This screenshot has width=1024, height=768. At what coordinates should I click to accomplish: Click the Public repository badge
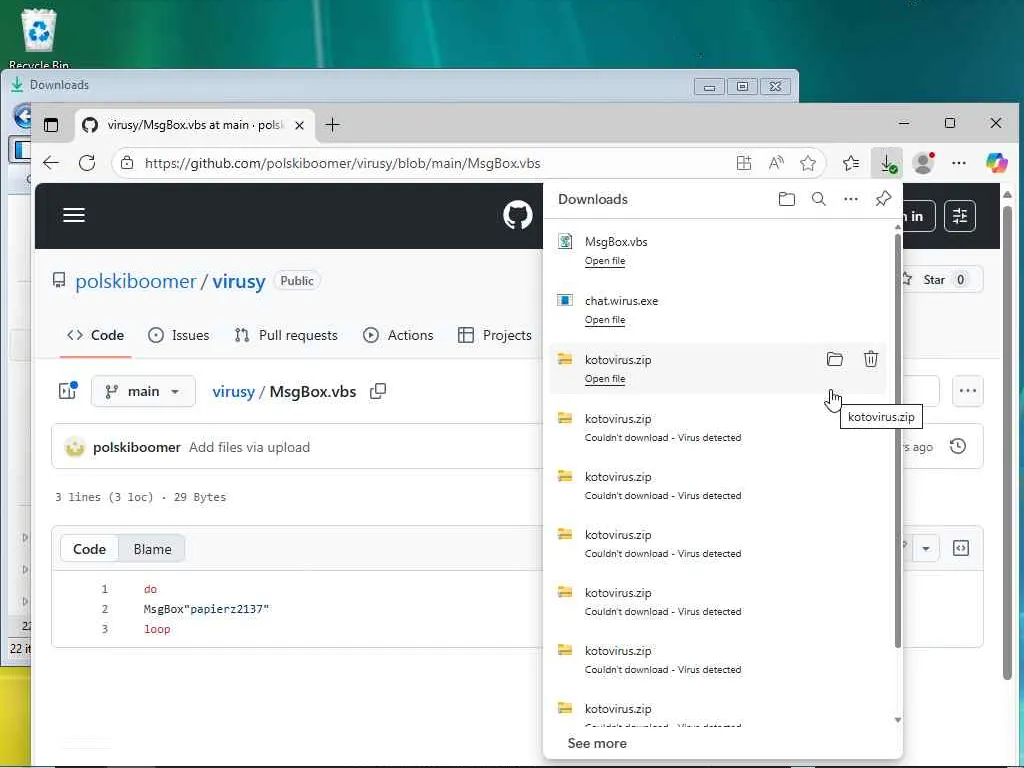[297, 281]
